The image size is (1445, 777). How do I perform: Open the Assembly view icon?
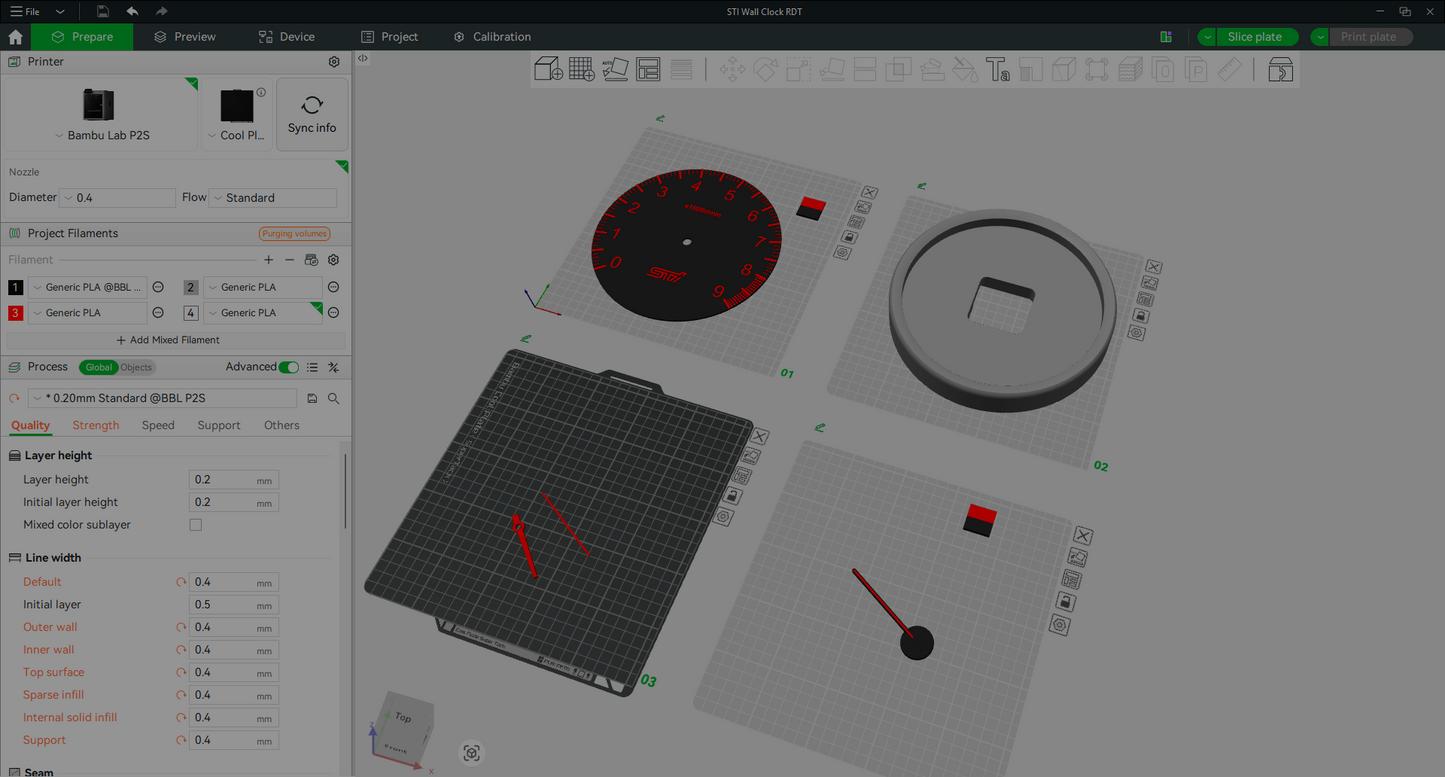pyautogui.click(x=1281, y=69)
